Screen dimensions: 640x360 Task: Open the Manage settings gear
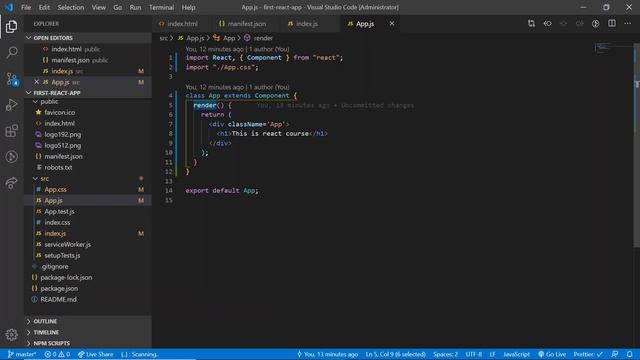11,335
